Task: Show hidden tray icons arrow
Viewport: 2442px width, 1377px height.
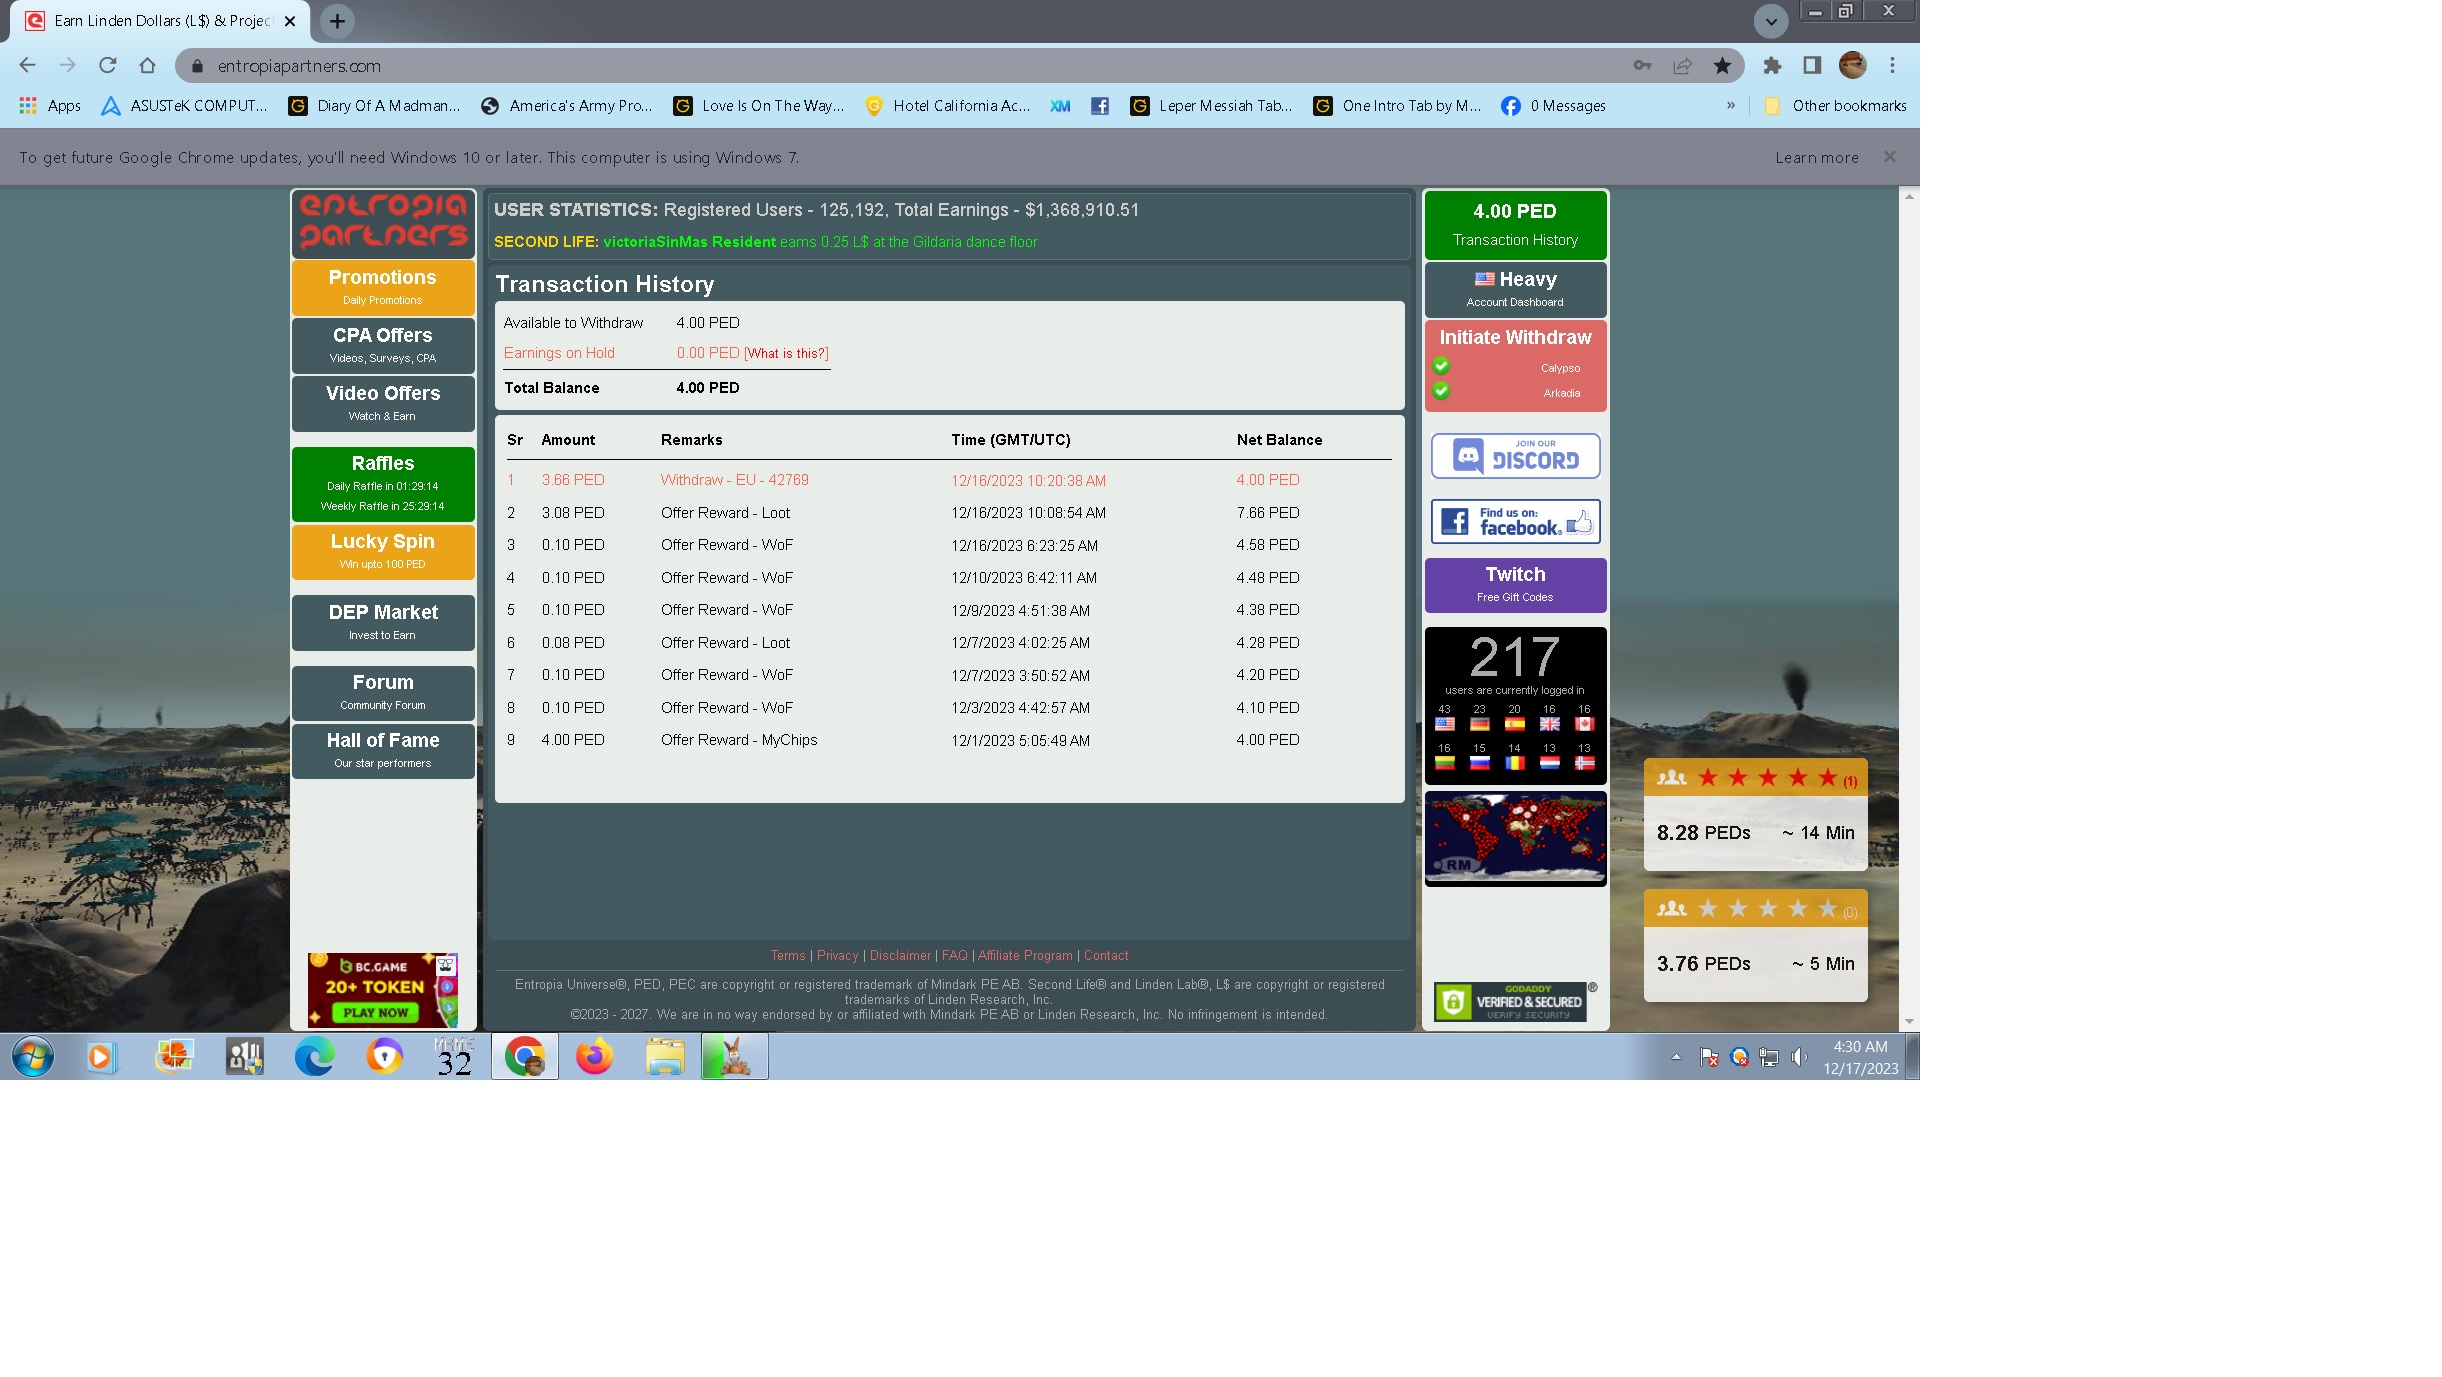Action: tap(1676, 1057)
